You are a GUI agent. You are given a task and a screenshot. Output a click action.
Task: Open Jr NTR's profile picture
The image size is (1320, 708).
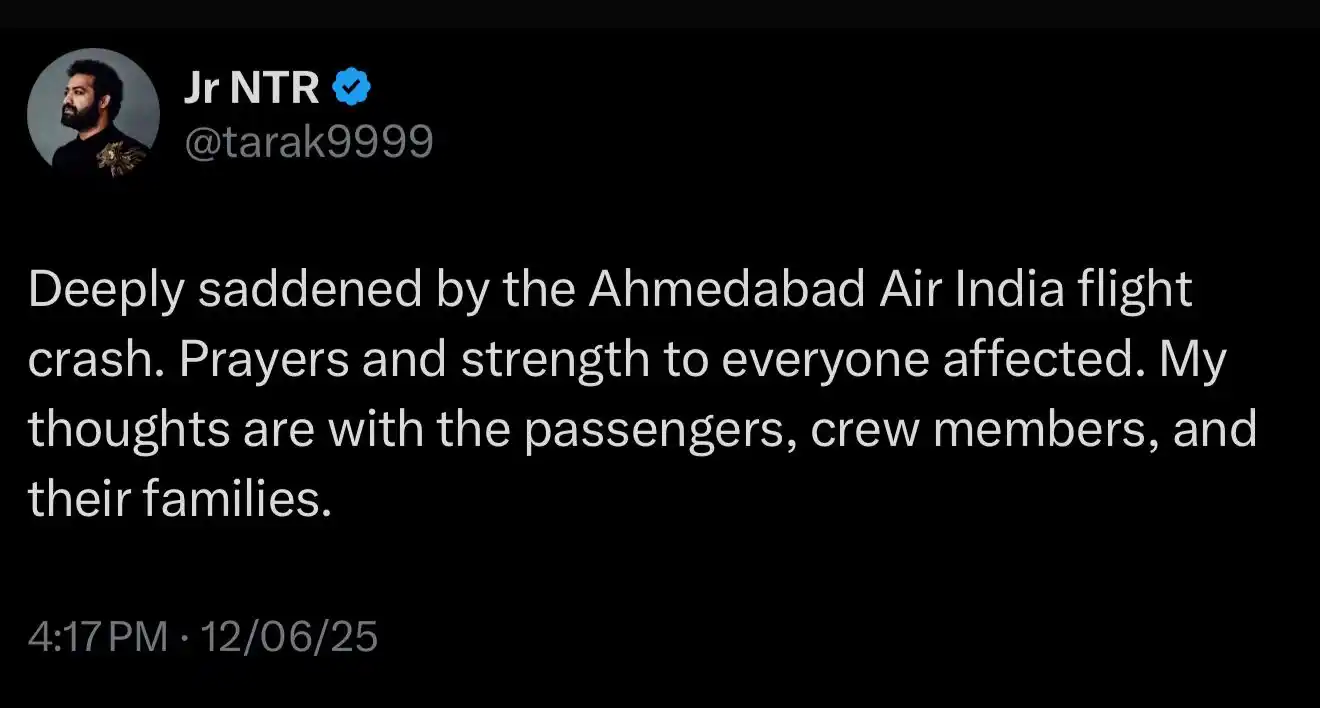93,114
